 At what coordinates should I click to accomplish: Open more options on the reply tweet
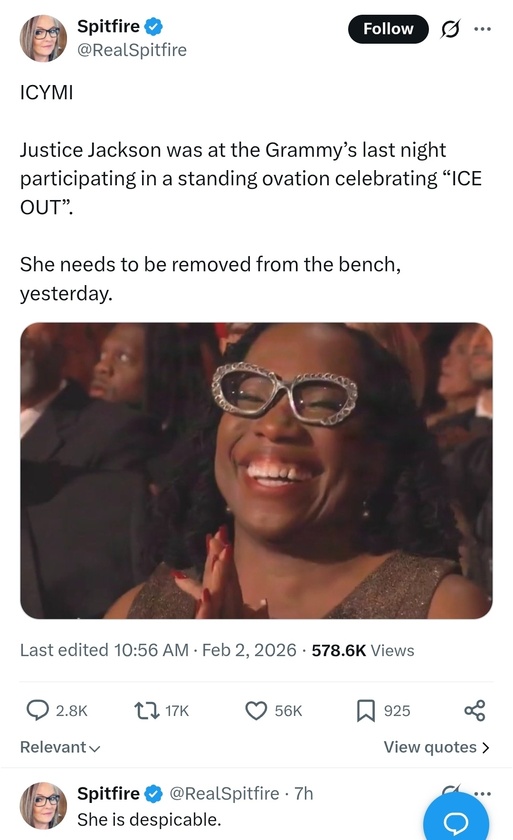click(482, 793)
